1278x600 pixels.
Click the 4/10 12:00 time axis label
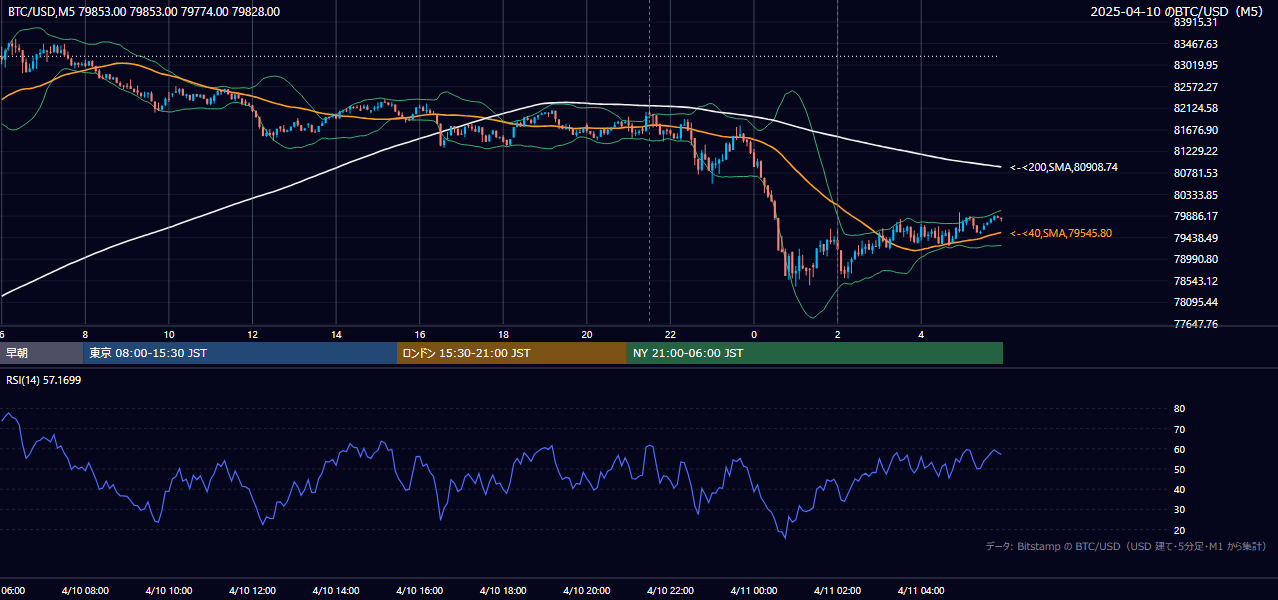(252, 591)
